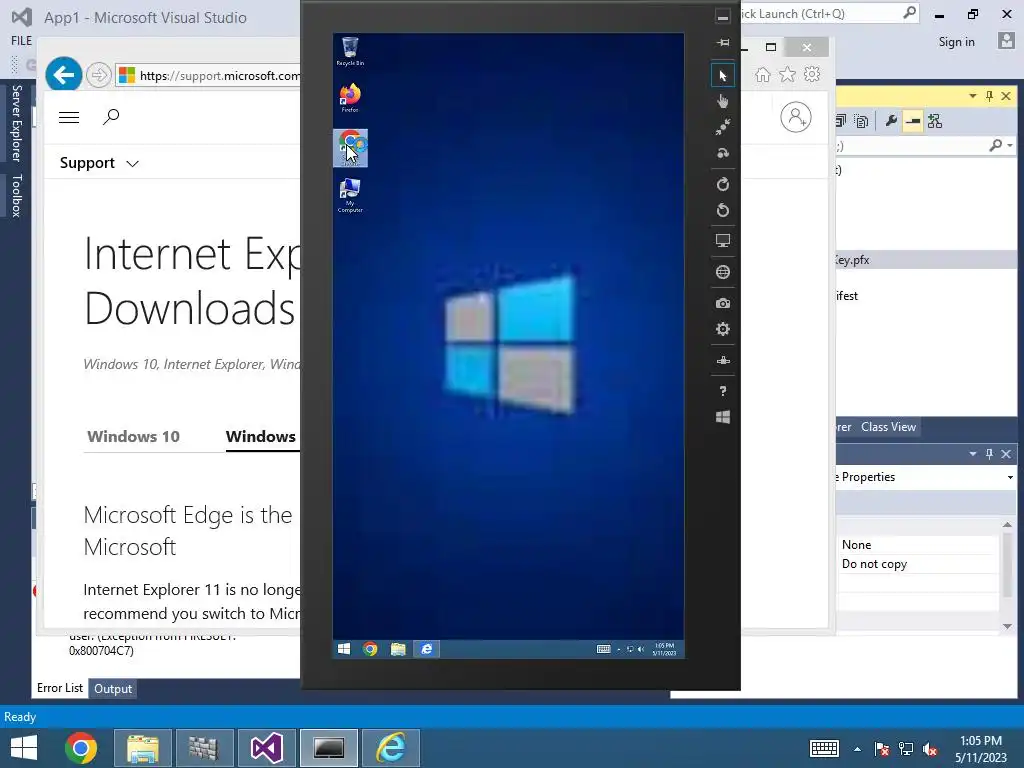The width and height of the screenshot is (1024, 768).
Task: Enable pinch/zoom touch mode in the simulator
Action: [x=723, y=127]
